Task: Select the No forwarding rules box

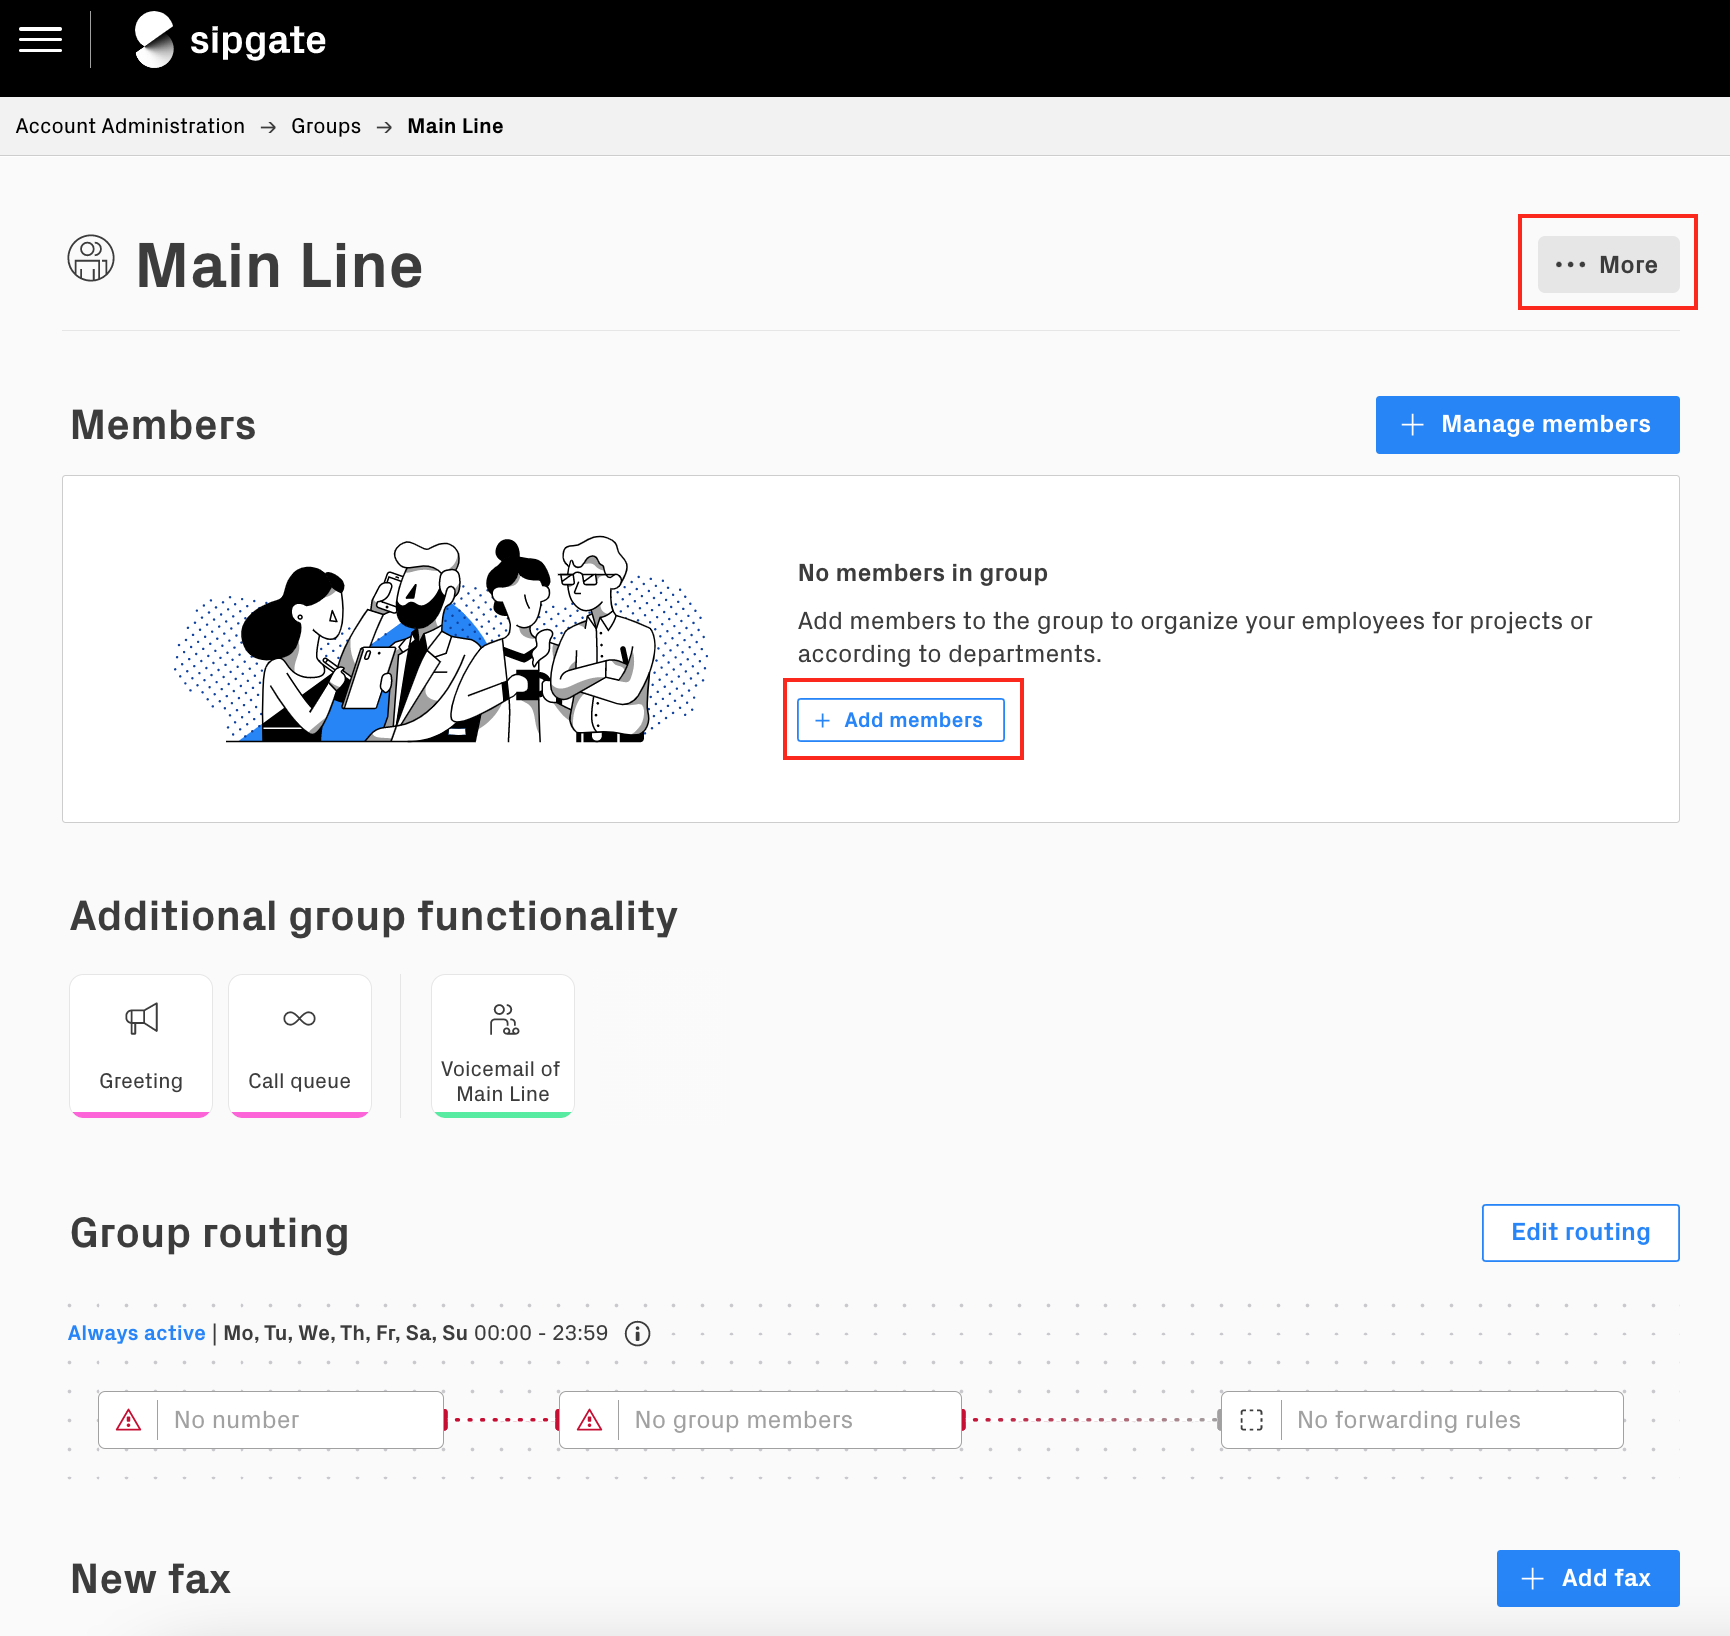Action: click(1422, 1420)
